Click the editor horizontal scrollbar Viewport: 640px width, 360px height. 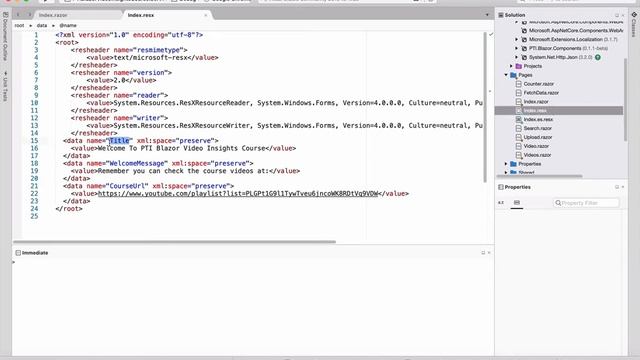point(174,242)
